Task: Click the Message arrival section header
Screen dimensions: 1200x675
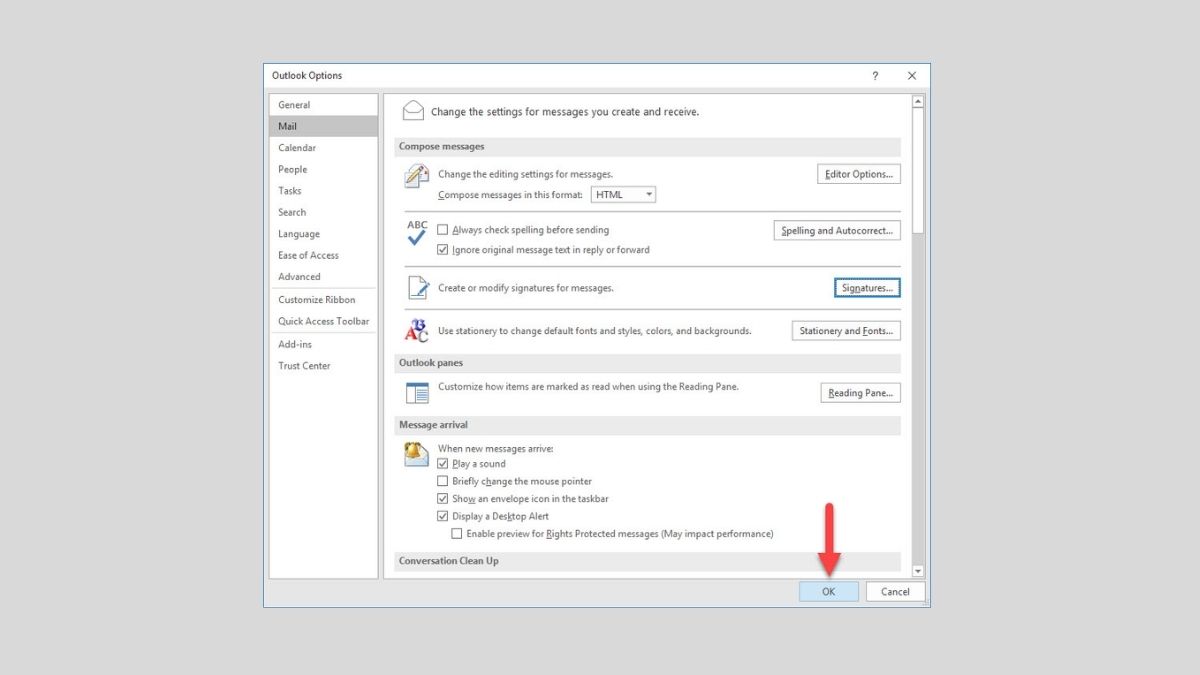Action: 648,425
